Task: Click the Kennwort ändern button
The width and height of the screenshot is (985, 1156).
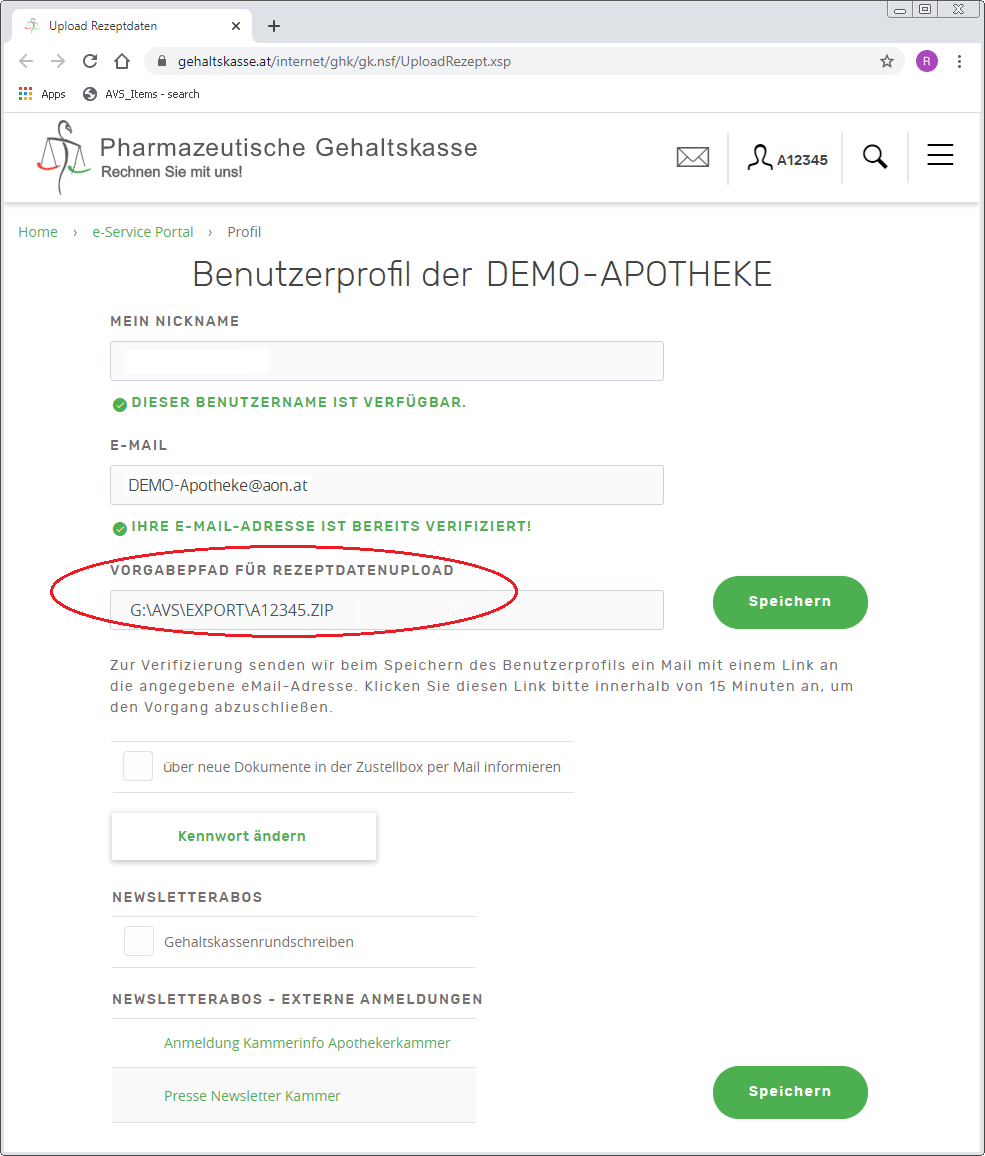Action: (x=243, y=836)
